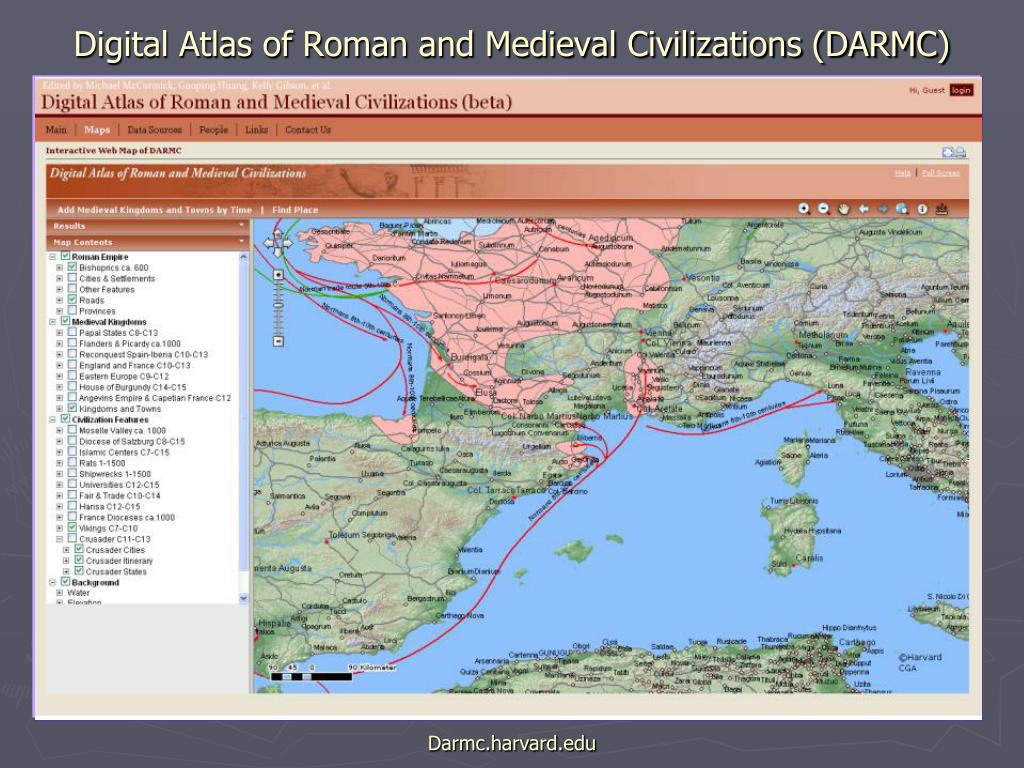
Task: Open the Help link
Action: 903,173
